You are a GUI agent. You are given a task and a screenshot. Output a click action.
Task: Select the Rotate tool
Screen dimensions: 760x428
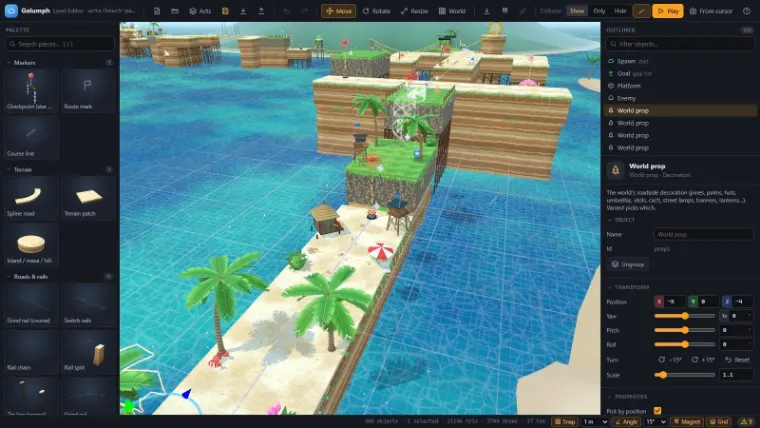[376, 11]
